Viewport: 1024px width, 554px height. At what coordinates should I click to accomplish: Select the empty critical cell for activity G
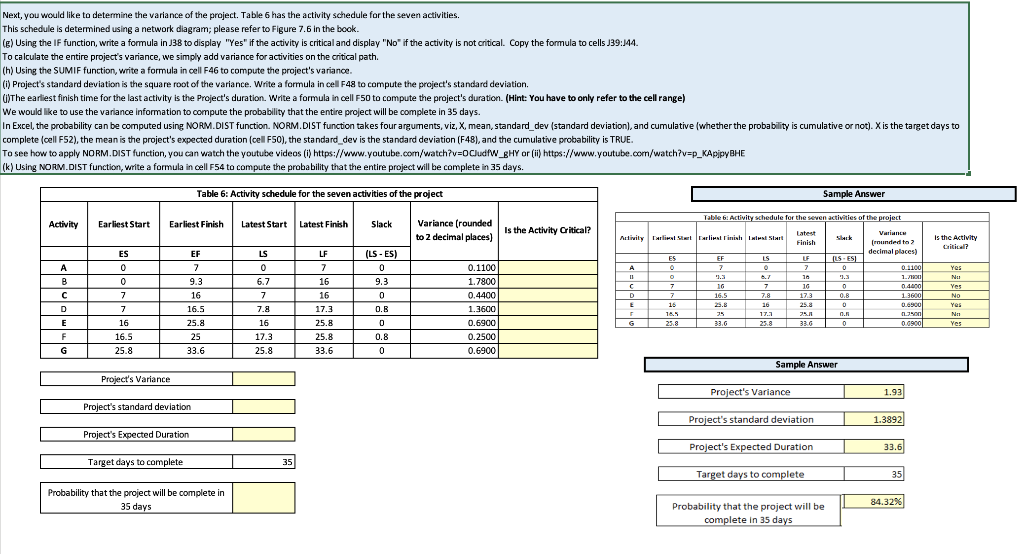click(548, 351)
